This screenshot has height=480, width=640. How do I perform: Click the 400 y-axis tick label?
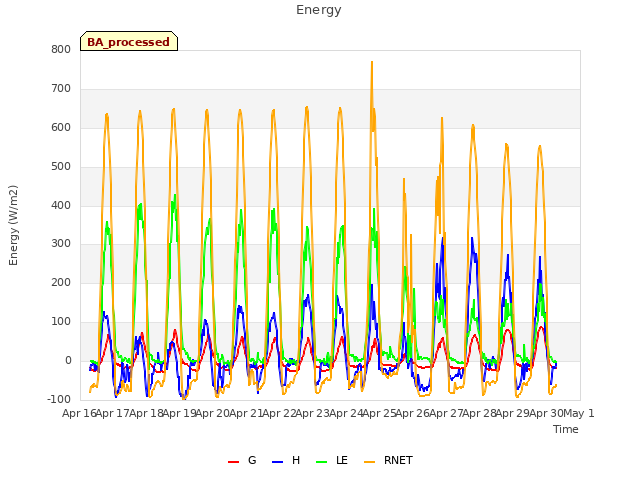point(61,205)
